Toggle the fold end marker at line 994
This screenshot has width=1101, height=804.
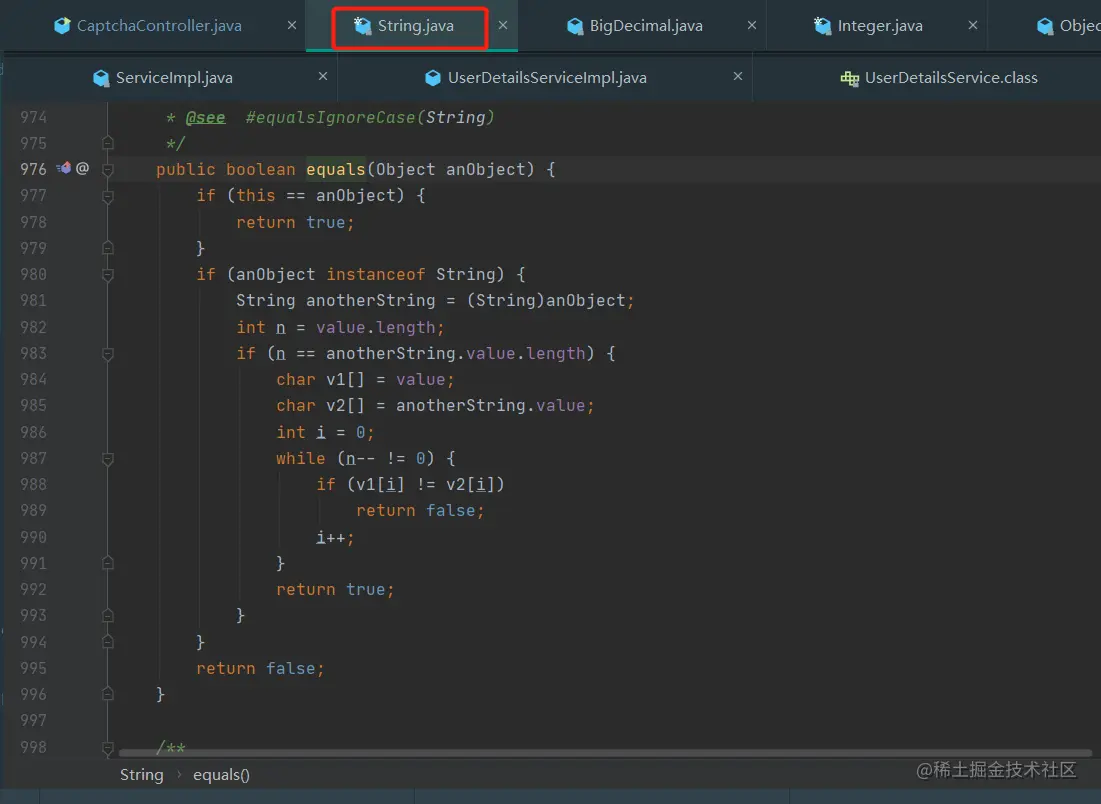click(108, 642)
